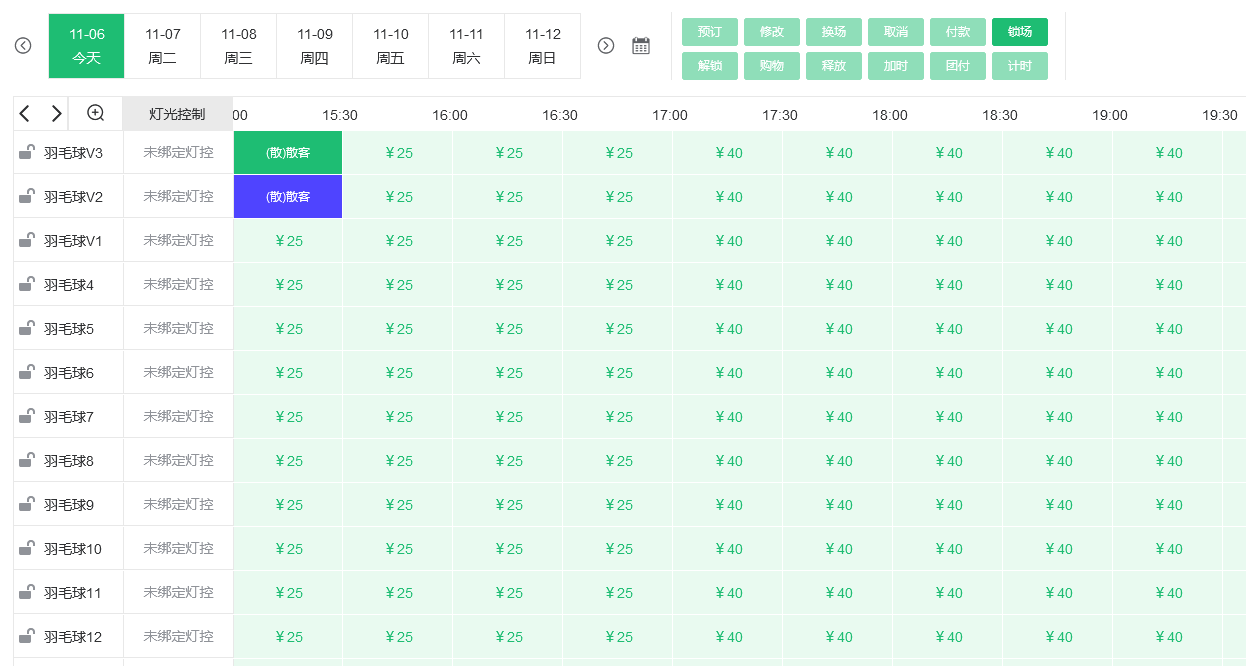
Task: Click the zoom-in magnifier icon
Action: click(x=96, y=113)
